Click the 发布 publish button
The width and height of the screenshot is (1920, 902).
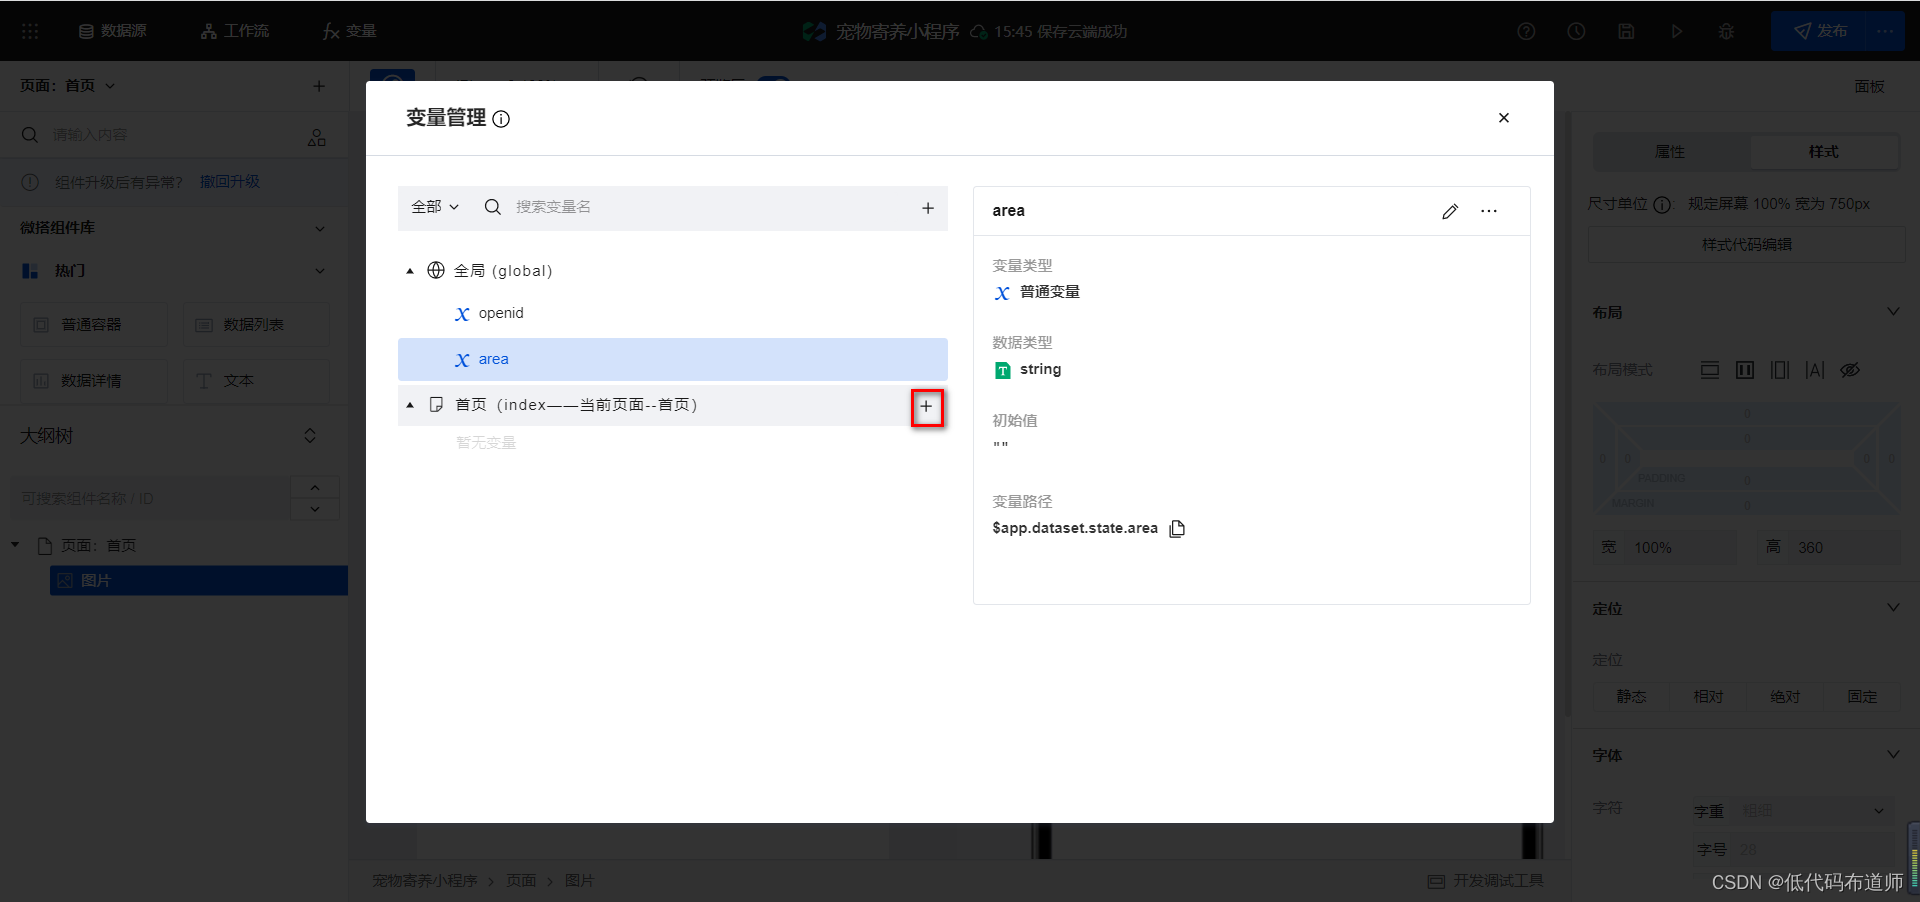tap(1819, 31)
